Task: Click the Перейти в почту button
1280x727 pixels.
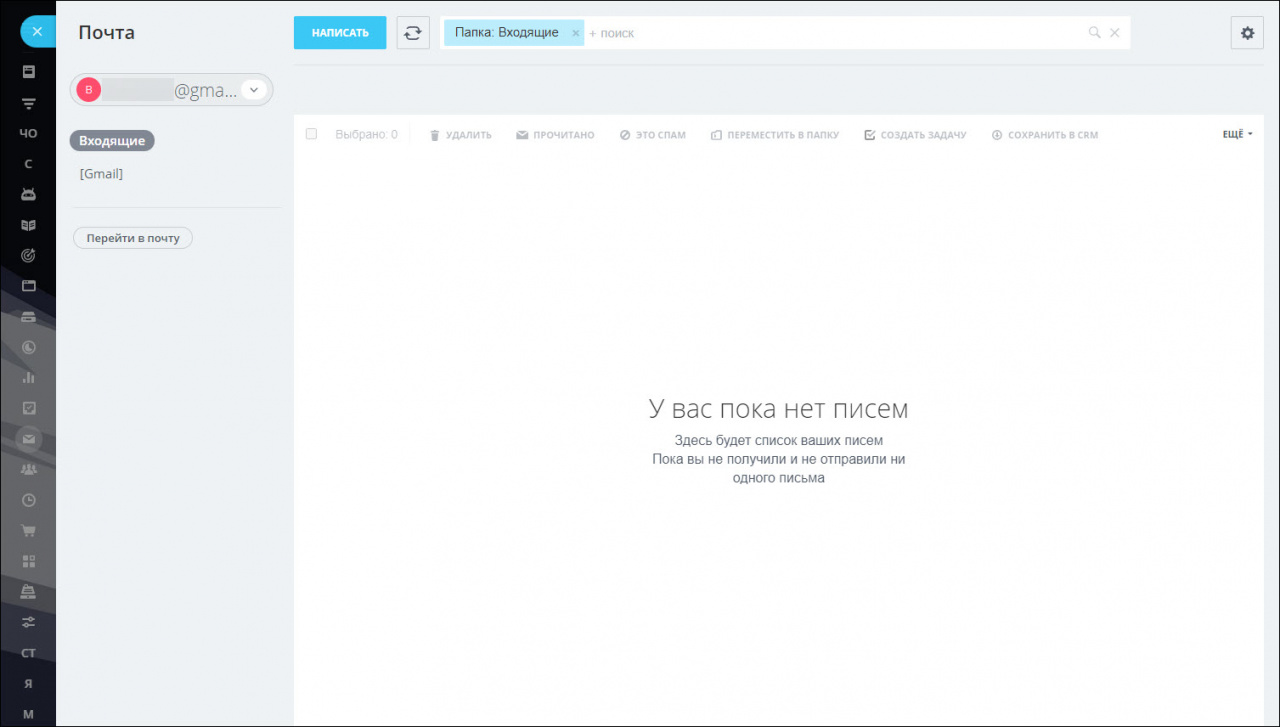Action: click(x=133, y=238)
